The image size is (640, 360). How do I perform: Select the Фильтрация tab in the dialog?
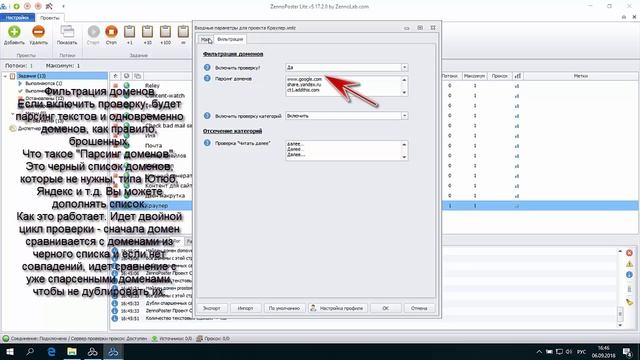[x=230, y=39]
